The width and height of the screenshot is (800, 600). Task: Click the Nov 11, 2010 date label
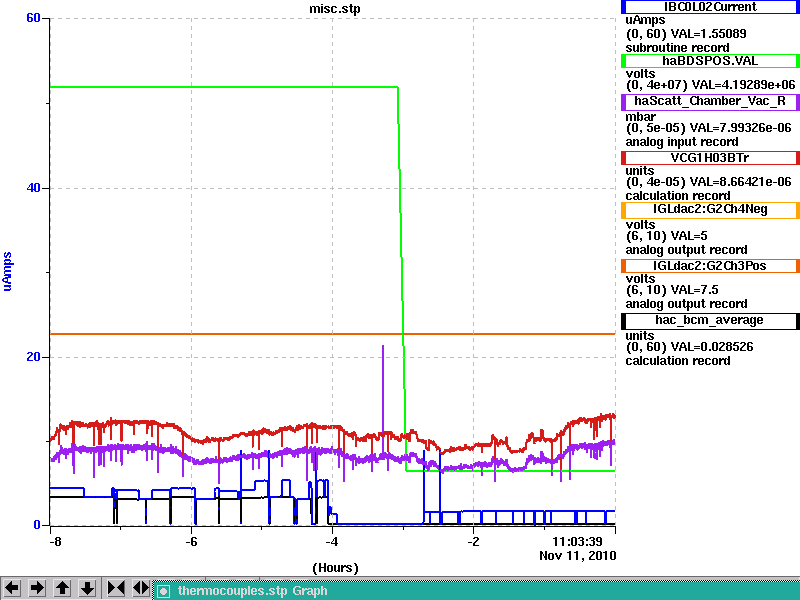(x=578, y=556)
